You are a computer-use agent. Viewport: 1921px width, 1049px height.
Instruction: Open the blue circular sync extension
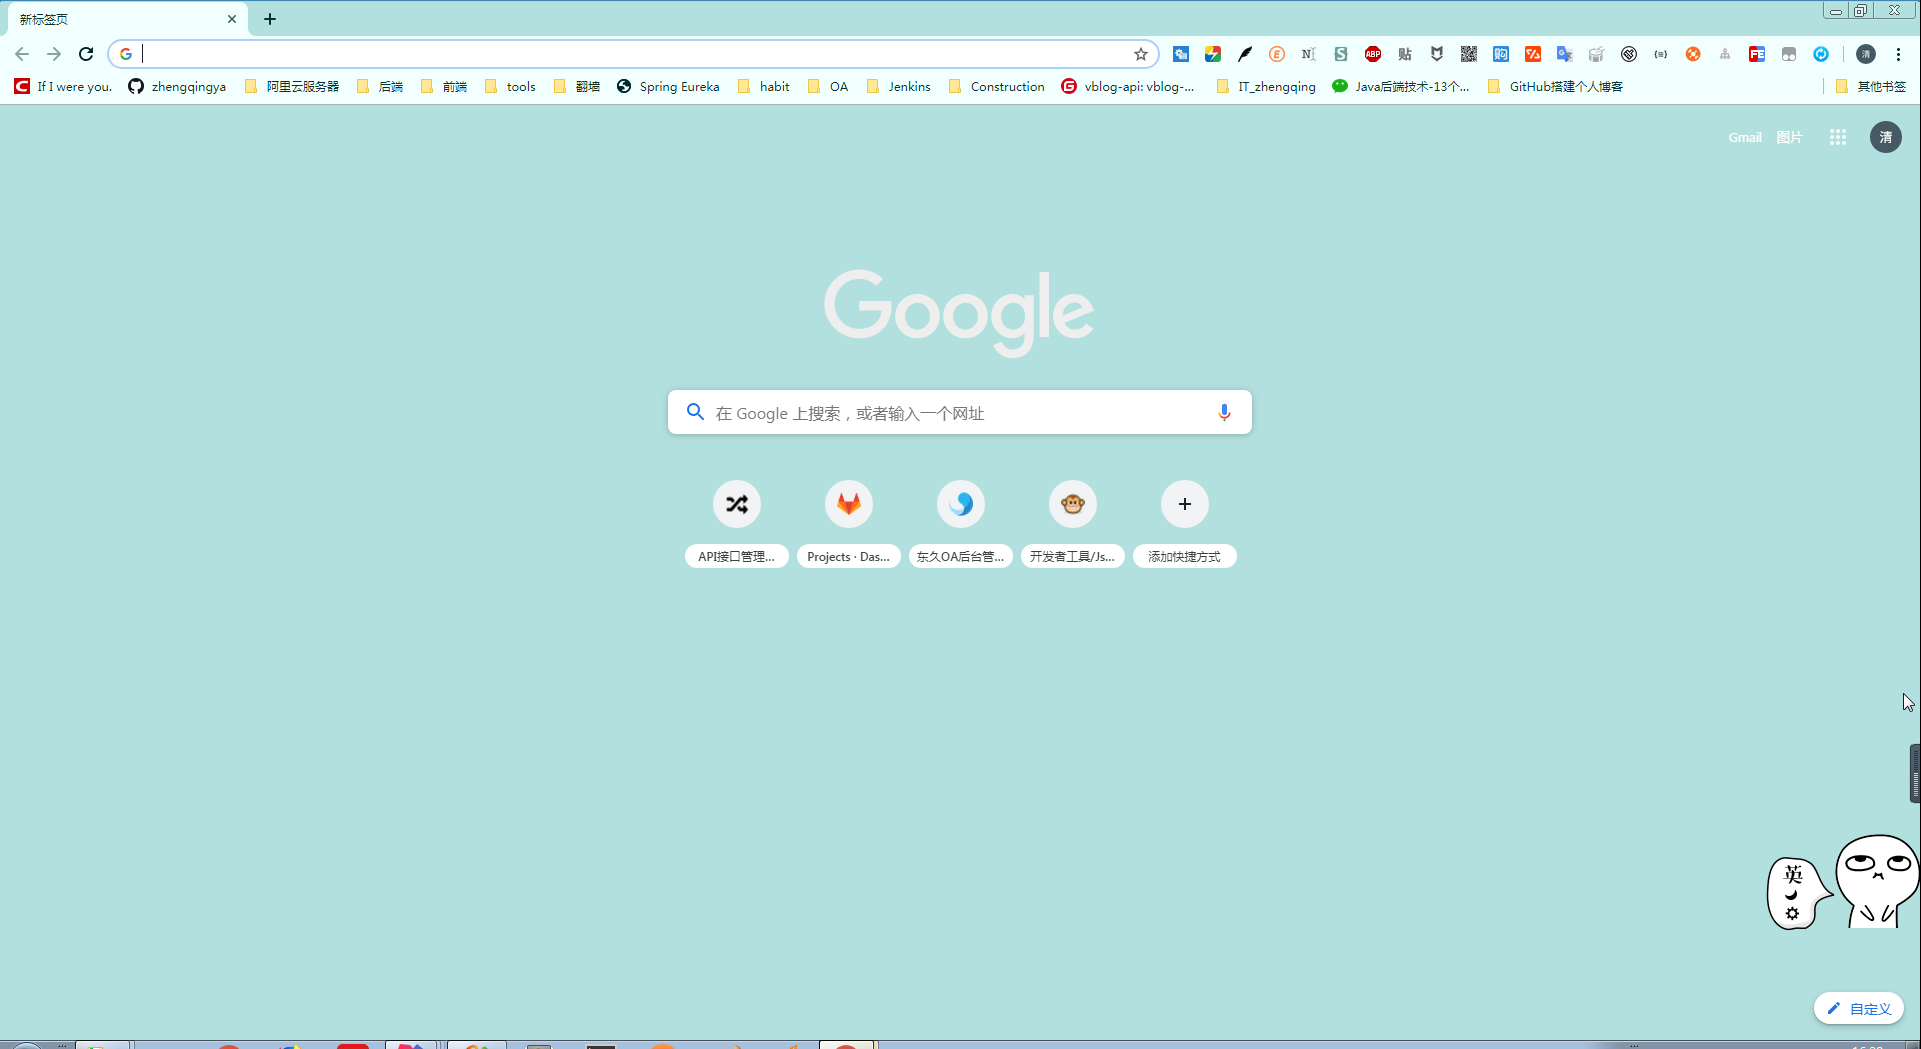click(1821, 54)
